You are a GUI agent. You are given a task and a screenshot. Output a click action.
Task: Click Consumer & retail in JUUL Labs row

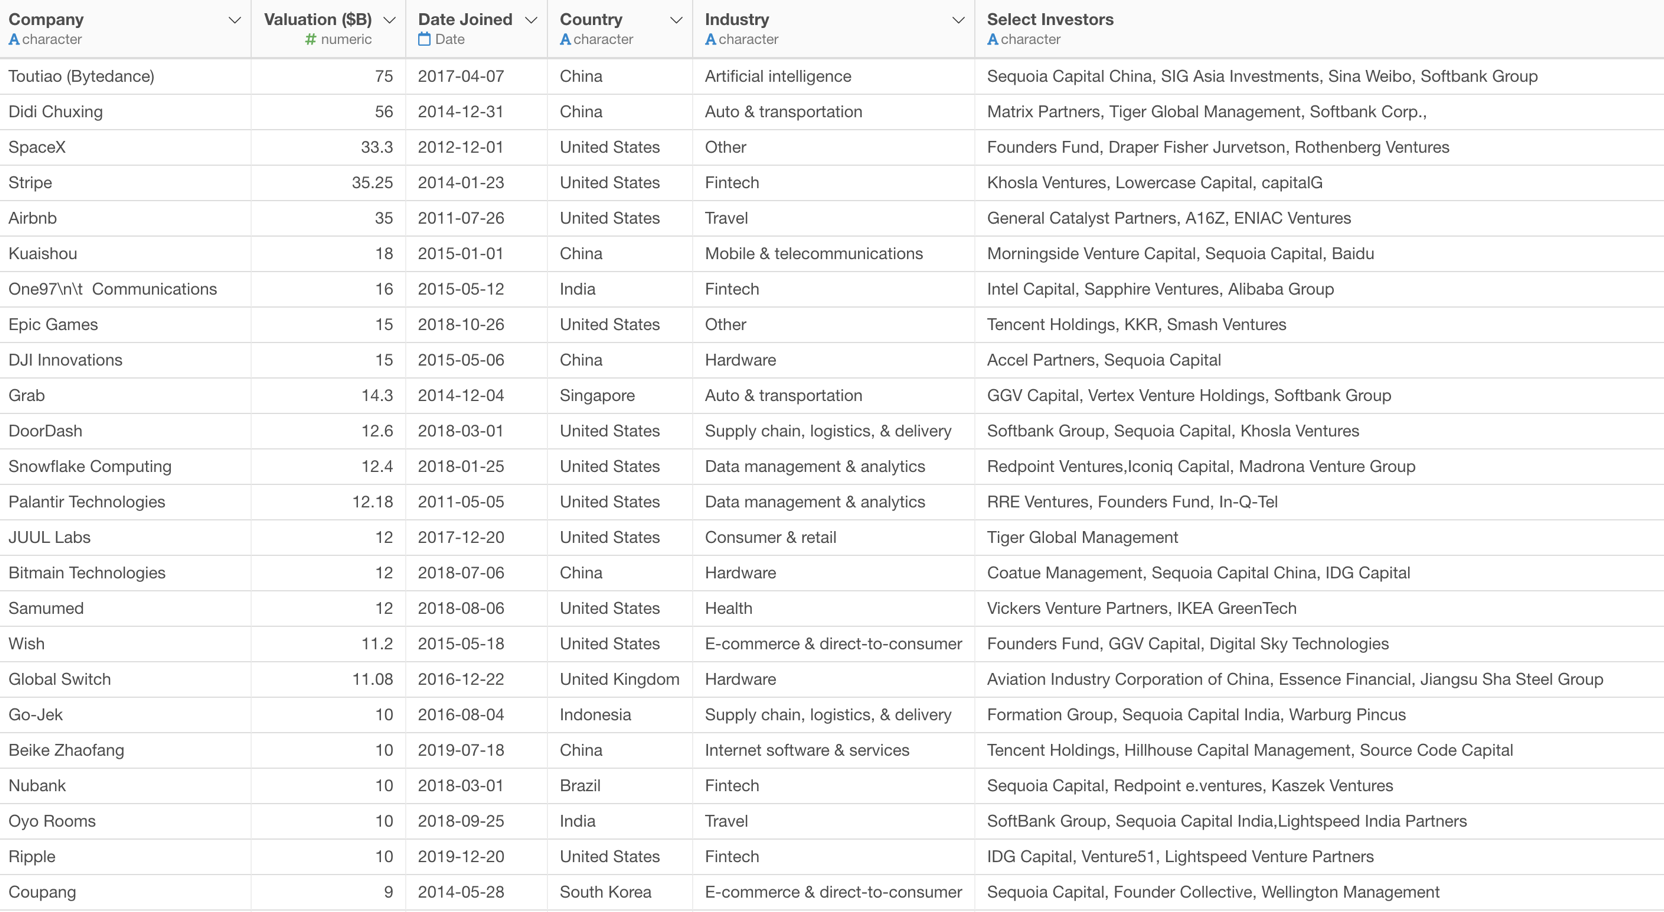(770, 538)
